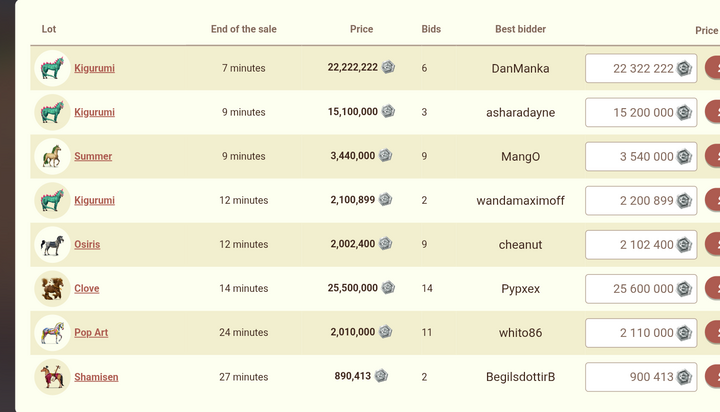Click Kigurumi horse icon in DanManka's row
Screen dimensions: 720x412
click(x=51, y=68)
